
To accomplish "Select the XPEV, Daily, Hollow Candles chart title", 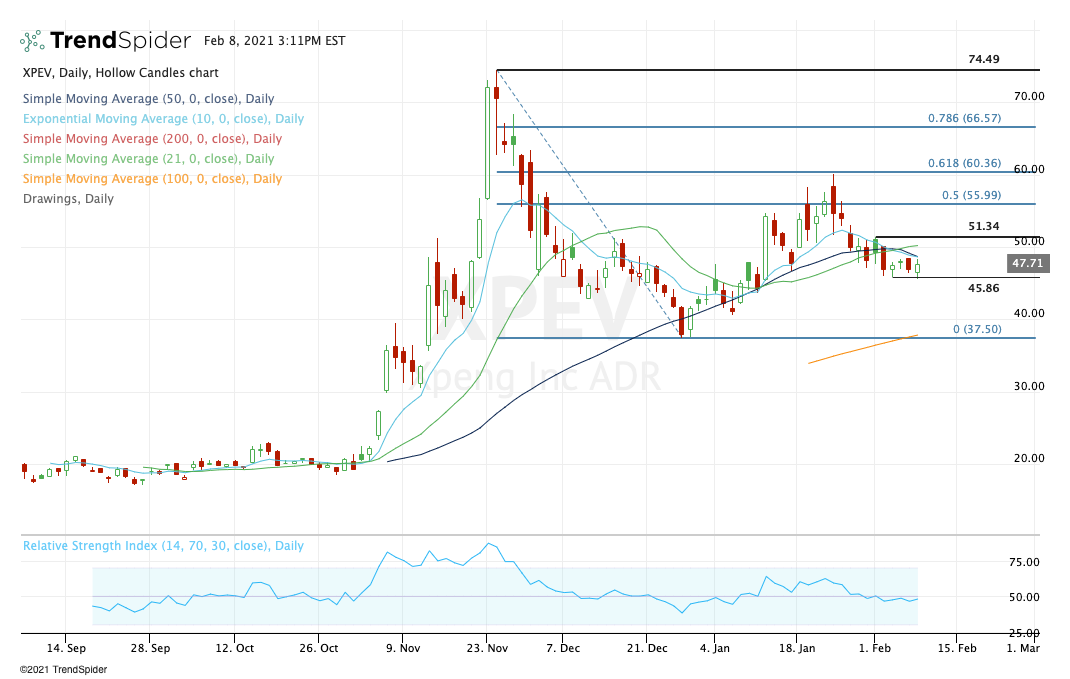I will coord(120,73).
